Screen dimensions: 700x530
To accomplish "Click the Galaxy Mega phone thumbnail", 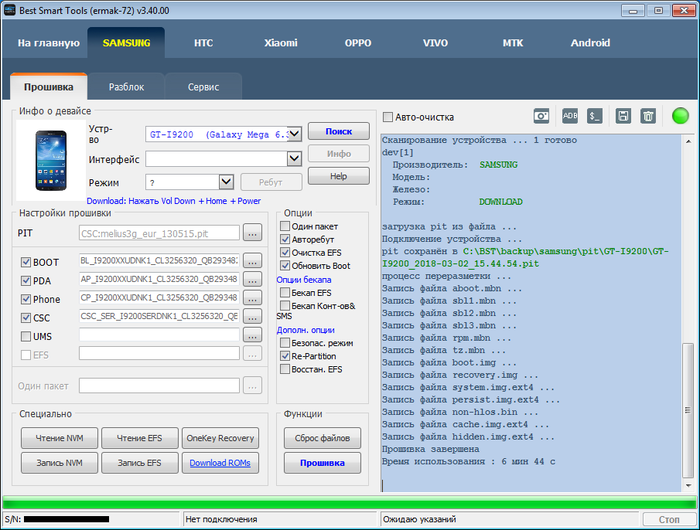I will 51,160.
